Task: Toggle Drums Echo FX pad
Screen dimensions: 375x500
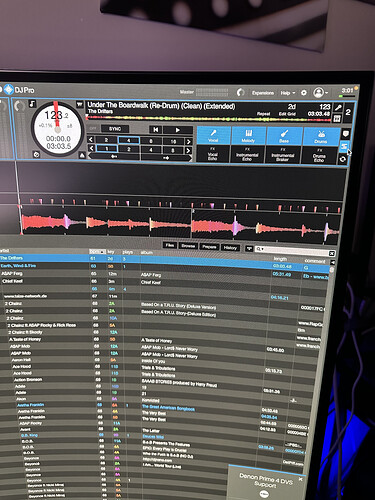Action: [x=319, y=155]
